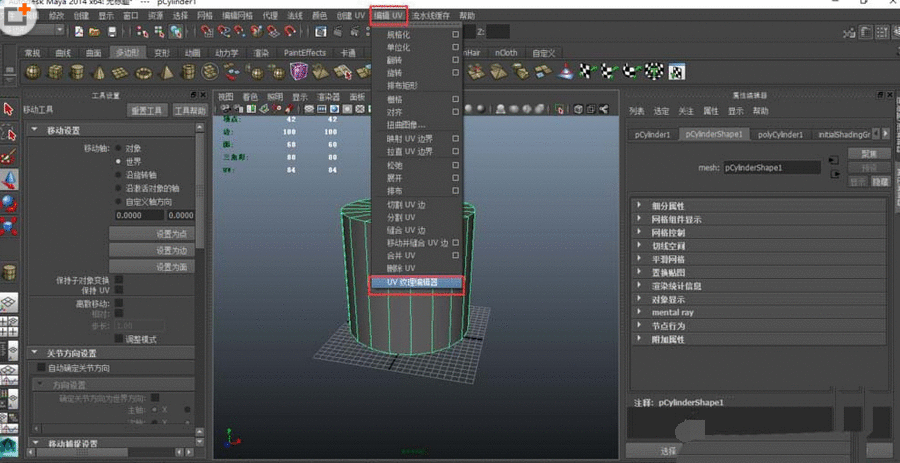Viewport: 900px width, 463px height.
Task: Click the polygon cone shelf icon
Action: coord(101,71)
